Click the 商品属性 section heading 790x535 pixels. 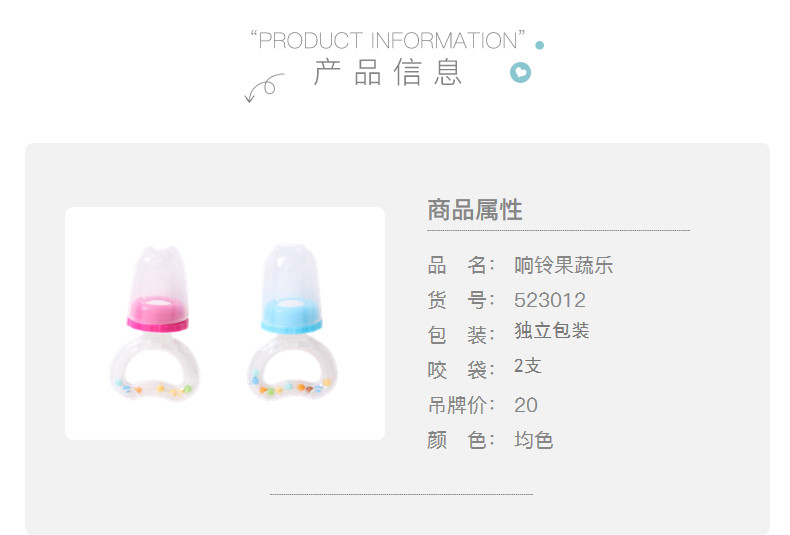pyautogui.click(x=475, y=210)
